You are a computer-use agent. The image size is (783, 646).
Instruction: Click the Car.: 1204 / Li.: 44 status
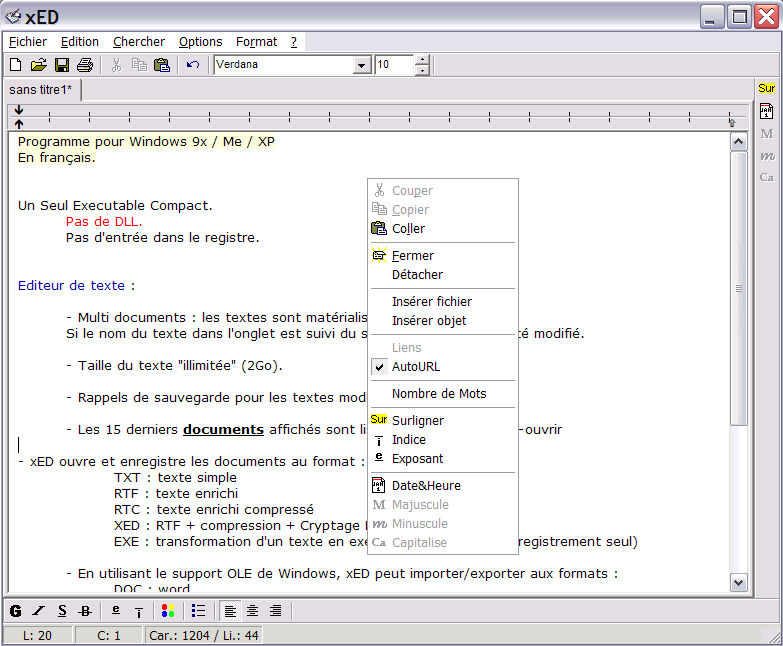[x=204, y=636]
